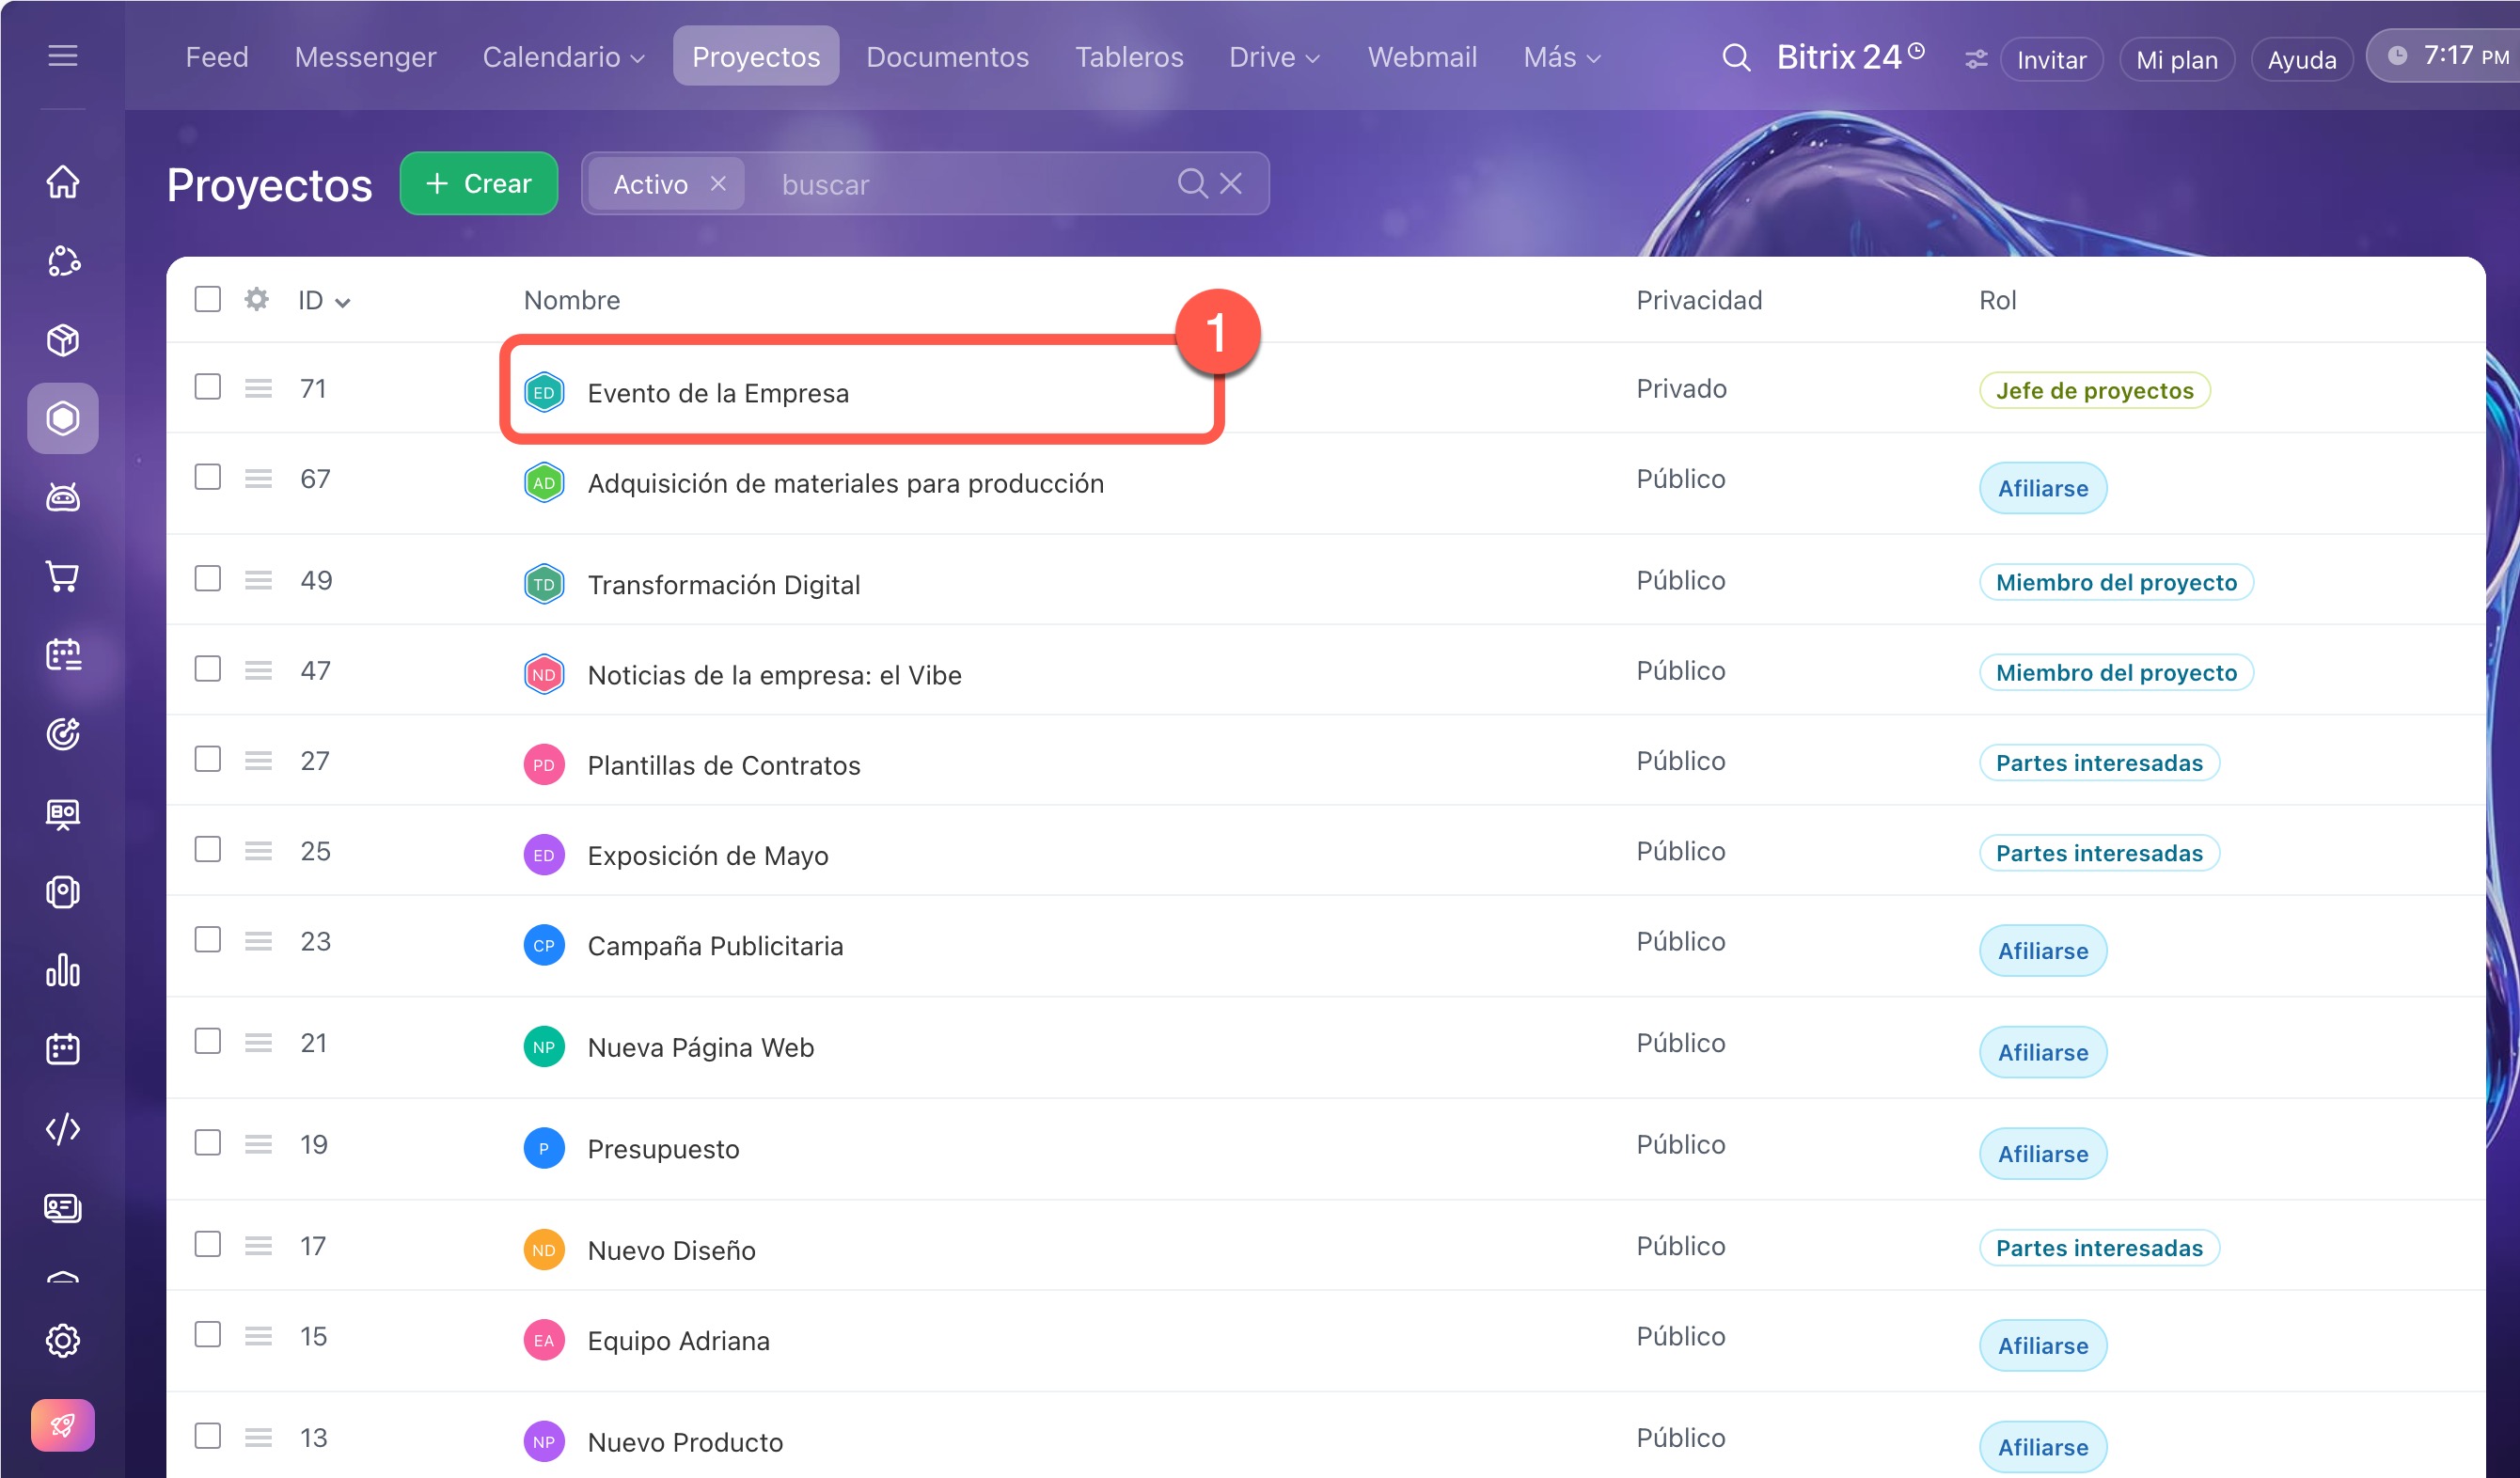Check the box for project 25
Screen dimensions: 2520x1478
(x=208, y=849)
